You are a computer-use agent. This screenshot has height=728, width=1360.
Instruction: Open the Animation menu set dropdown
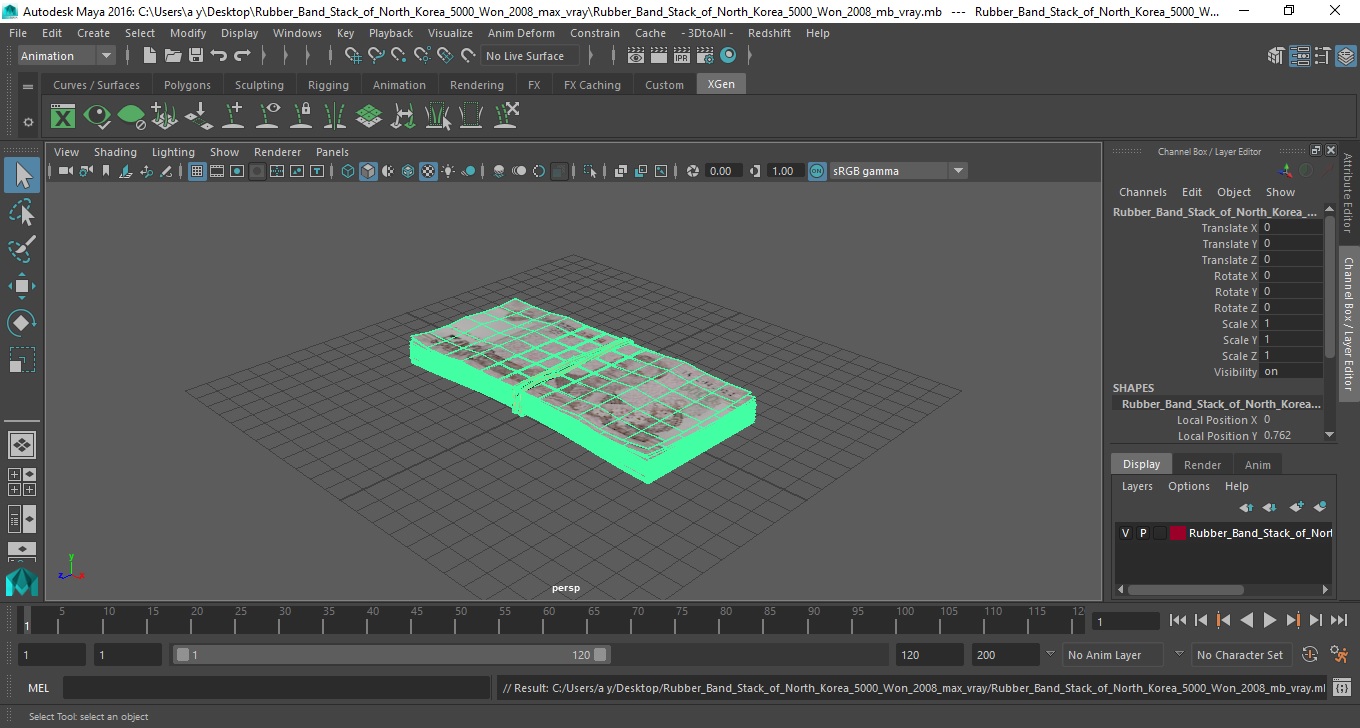pos(67,56)
